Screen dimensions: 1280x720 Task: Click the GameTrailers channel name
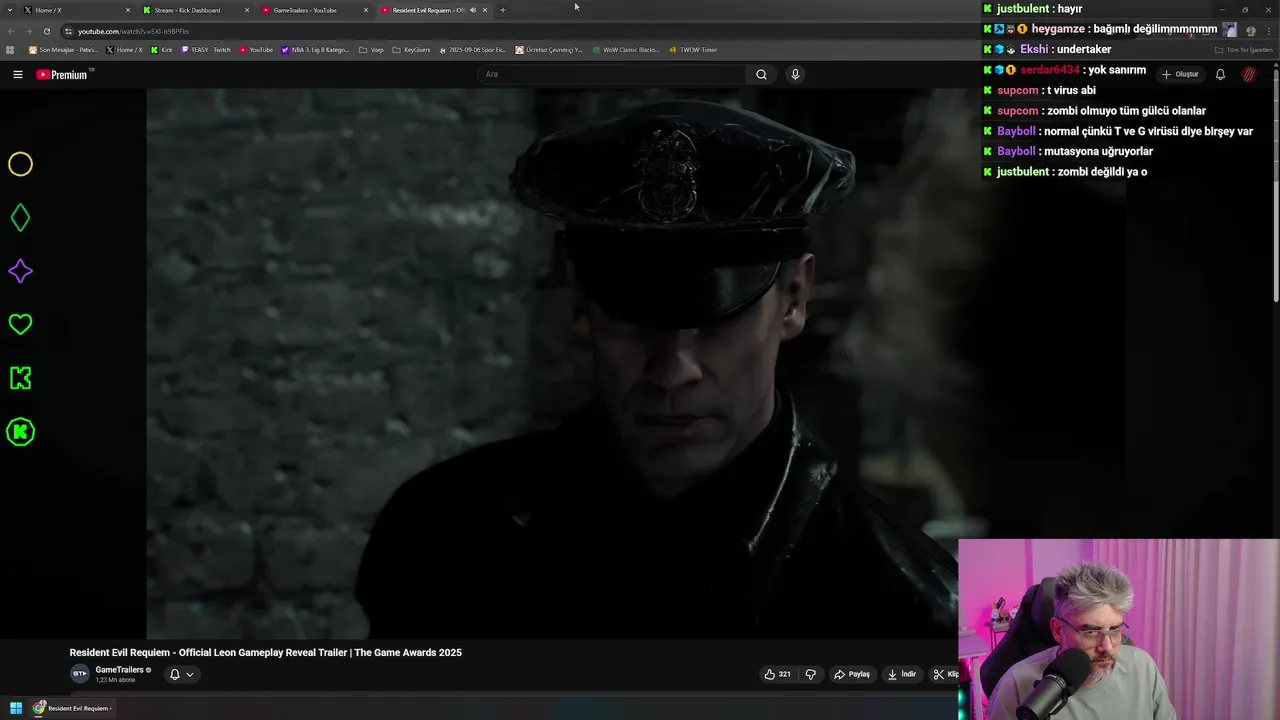119,670
